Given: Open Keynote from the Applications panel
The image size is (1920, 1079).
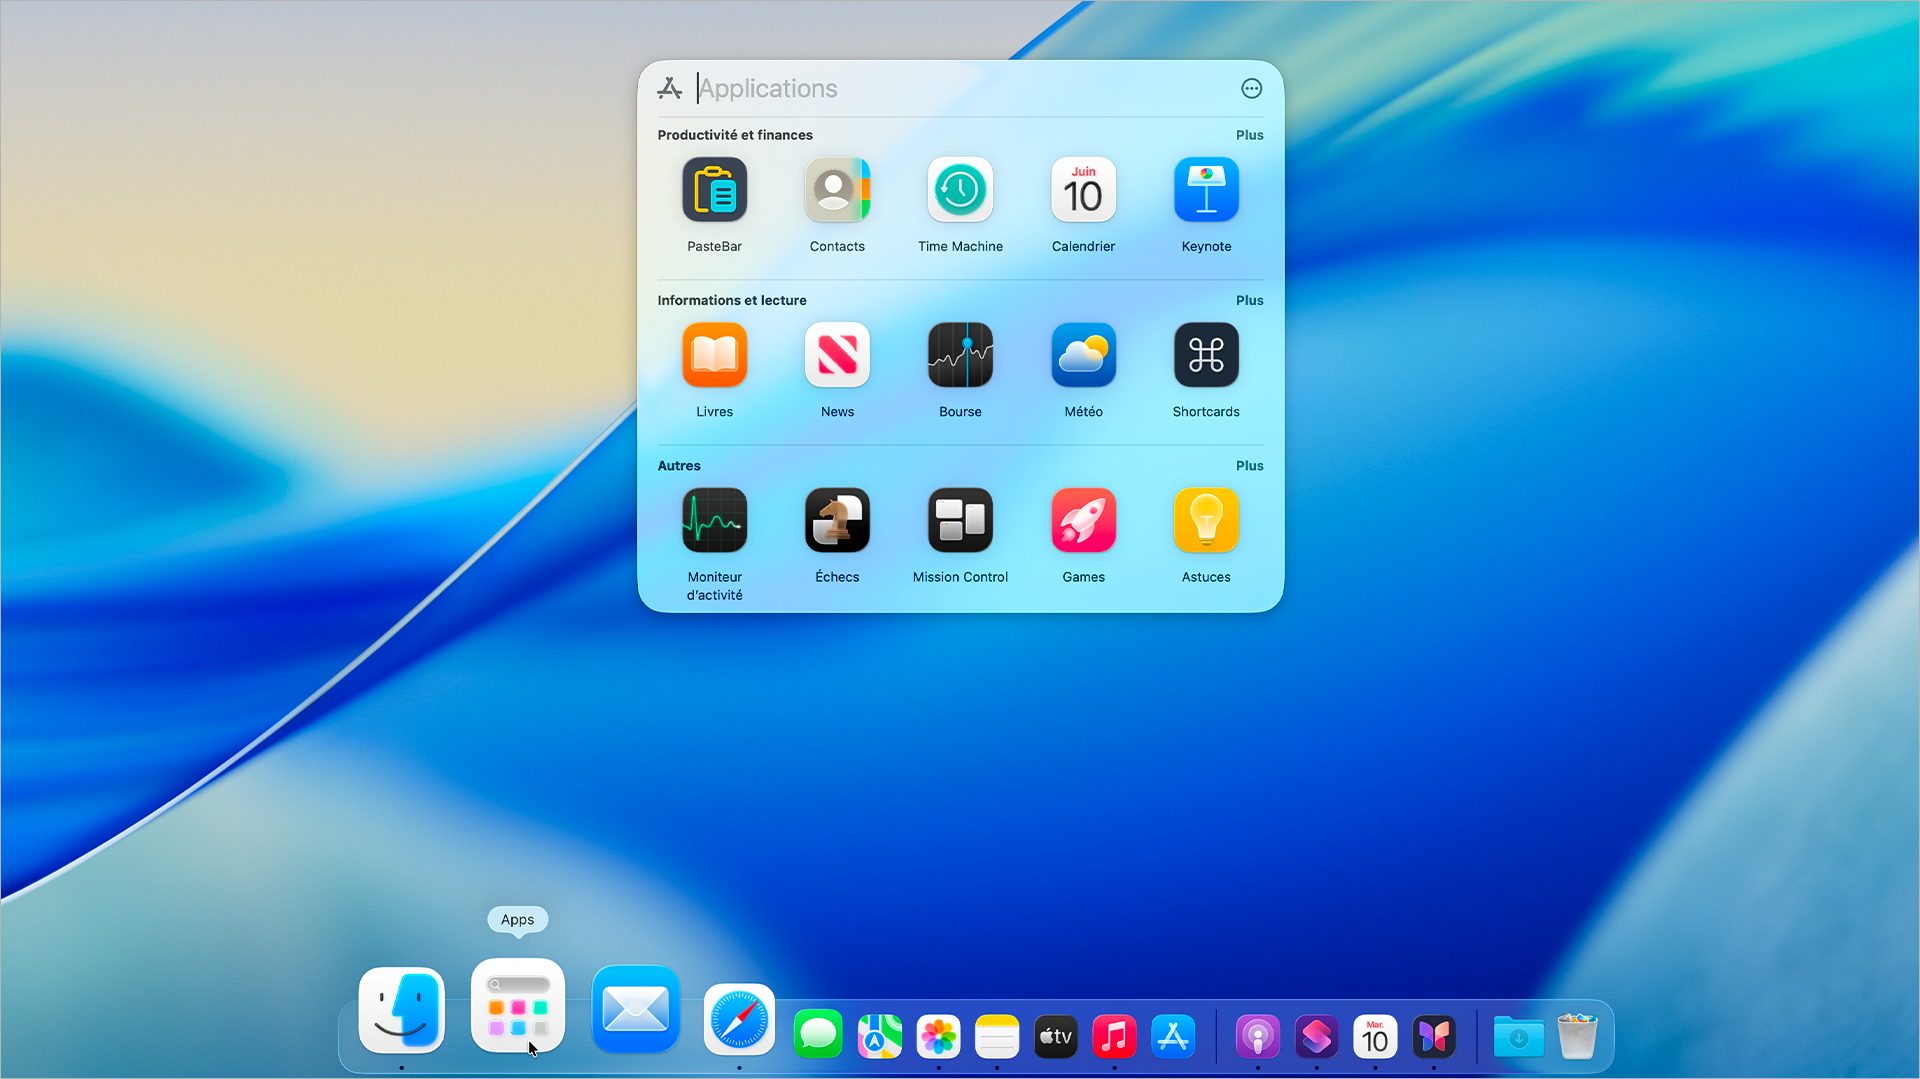Looking at the screenshot, I should (x=1206, y=190).
